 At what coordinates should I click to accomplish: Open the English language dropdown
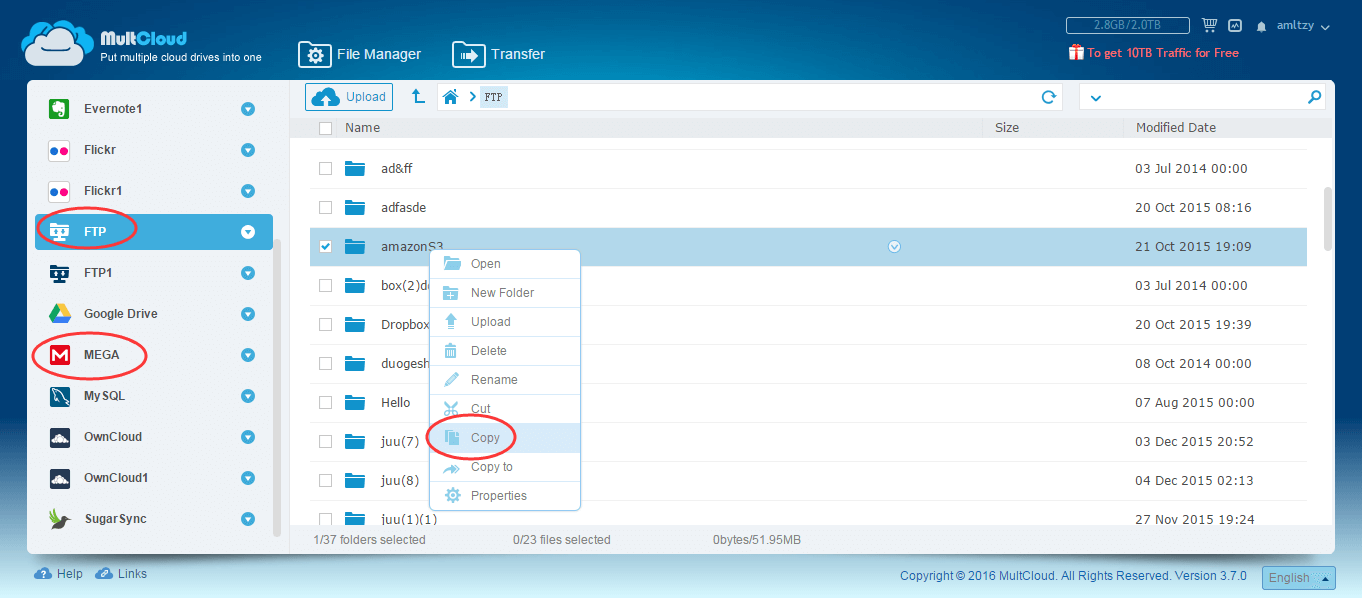1299,577
